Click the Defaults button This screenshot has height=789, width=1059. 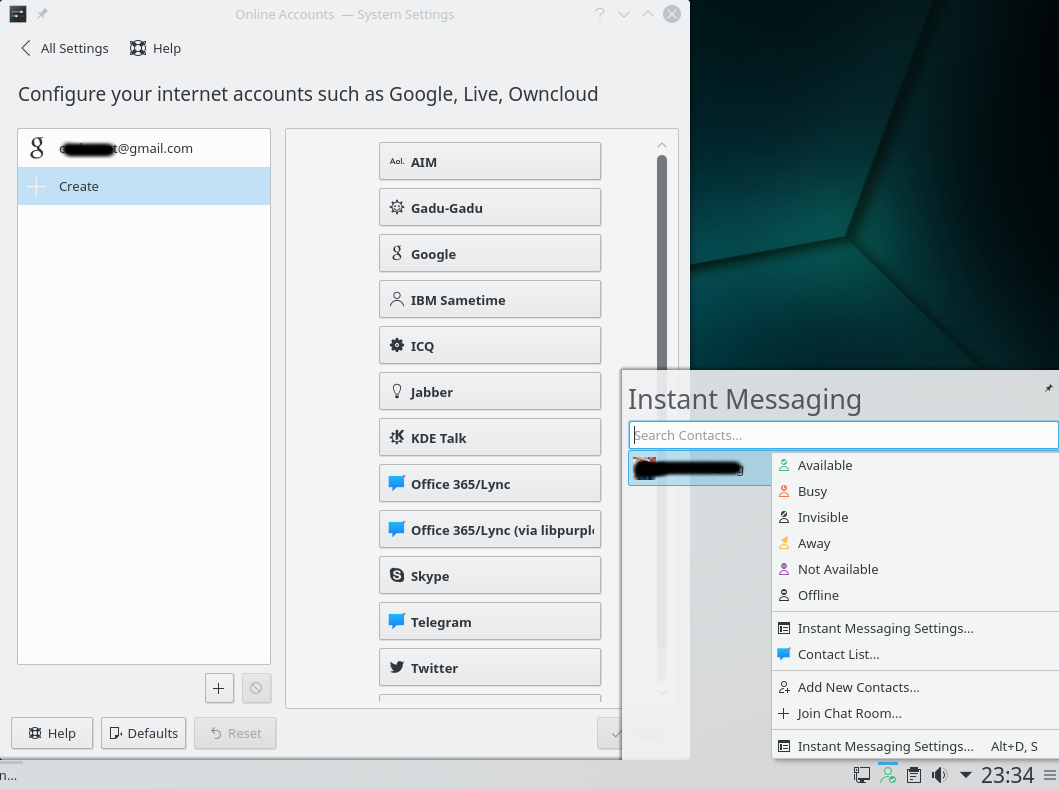143,733
